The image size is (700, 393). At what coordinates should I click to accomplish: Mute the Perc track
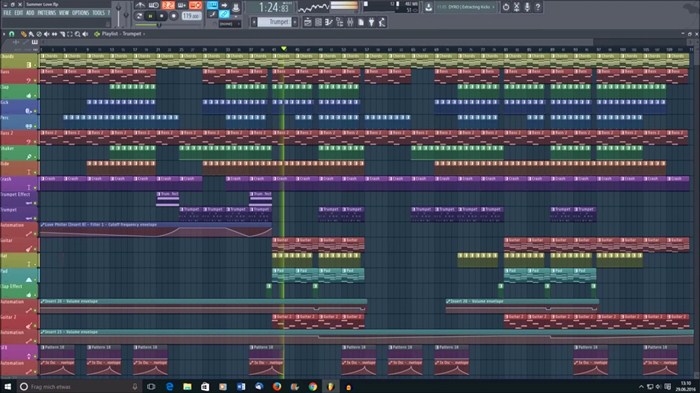(35, 126)
